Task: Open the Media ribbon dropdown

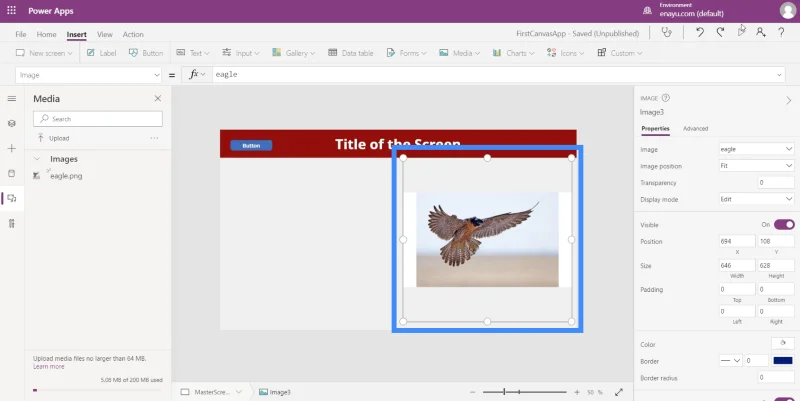Action: click(x=459, y=53)
